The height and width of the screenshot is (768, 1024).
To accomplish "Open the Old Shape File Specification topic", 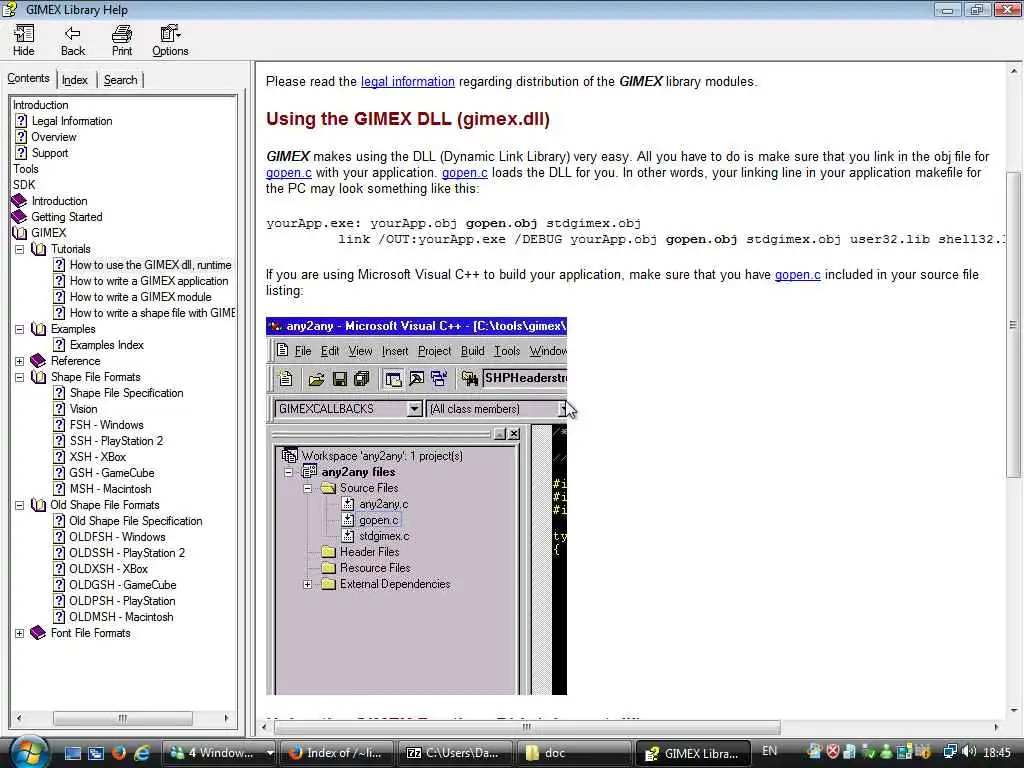I will (x=136, y=521).
